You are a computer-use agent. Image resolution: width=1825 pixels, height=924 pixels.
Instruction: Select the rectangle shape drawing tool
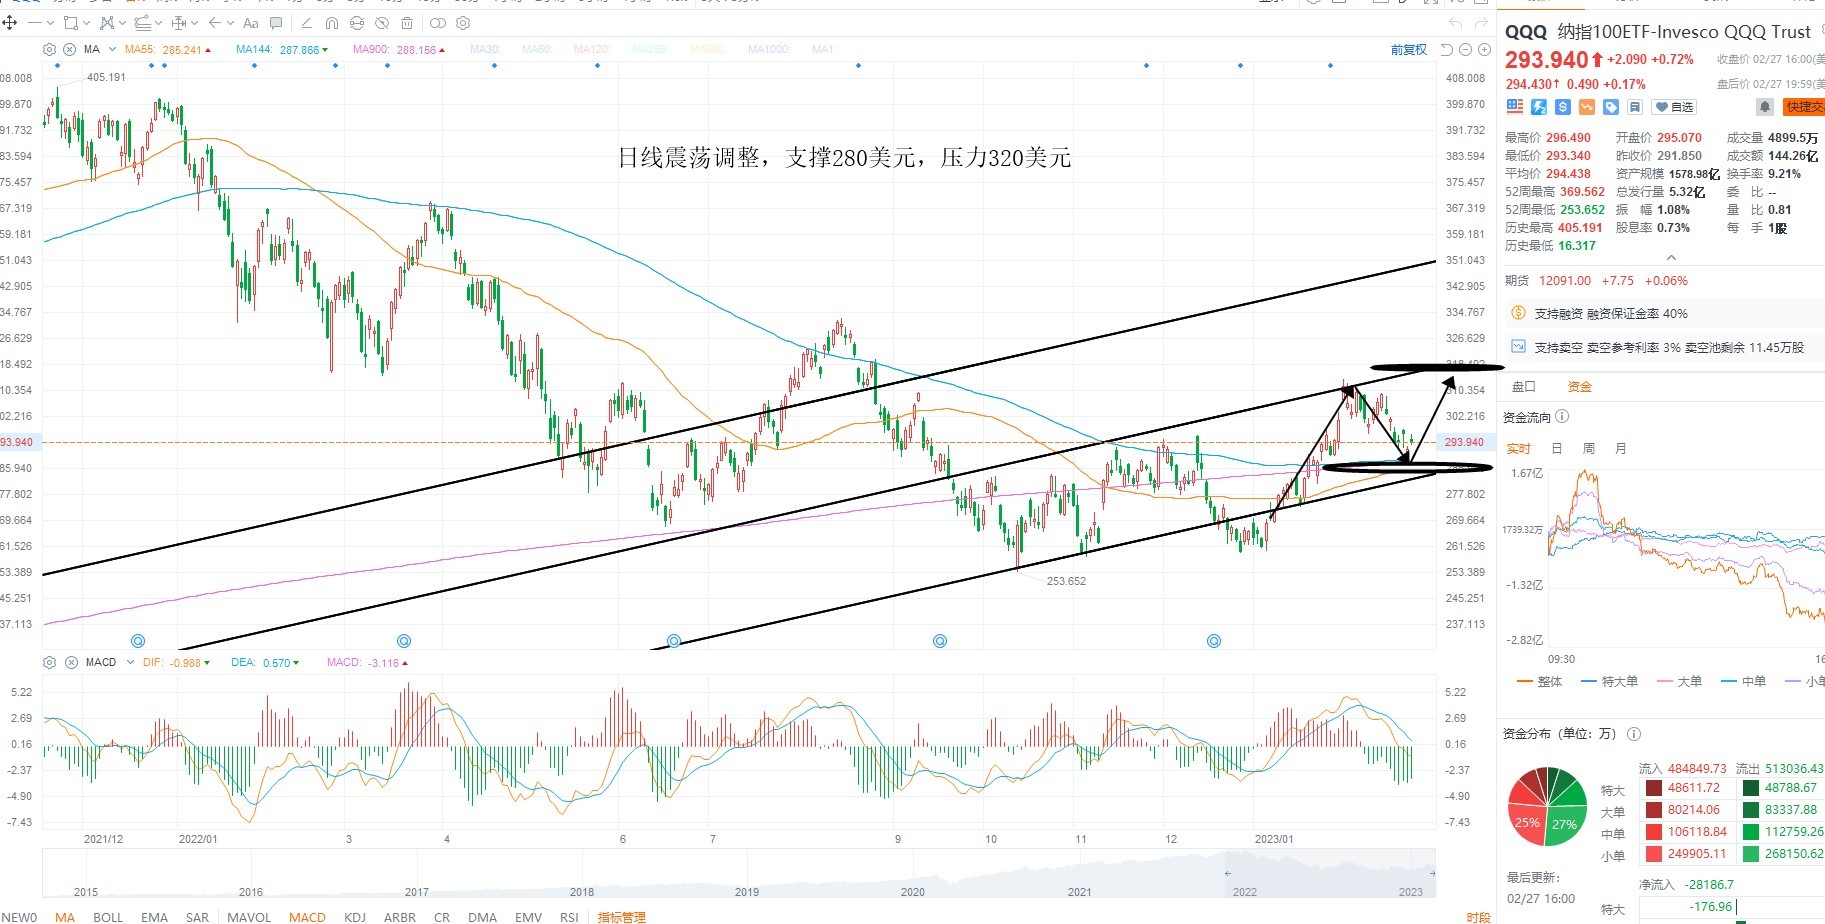click(70, 22)
